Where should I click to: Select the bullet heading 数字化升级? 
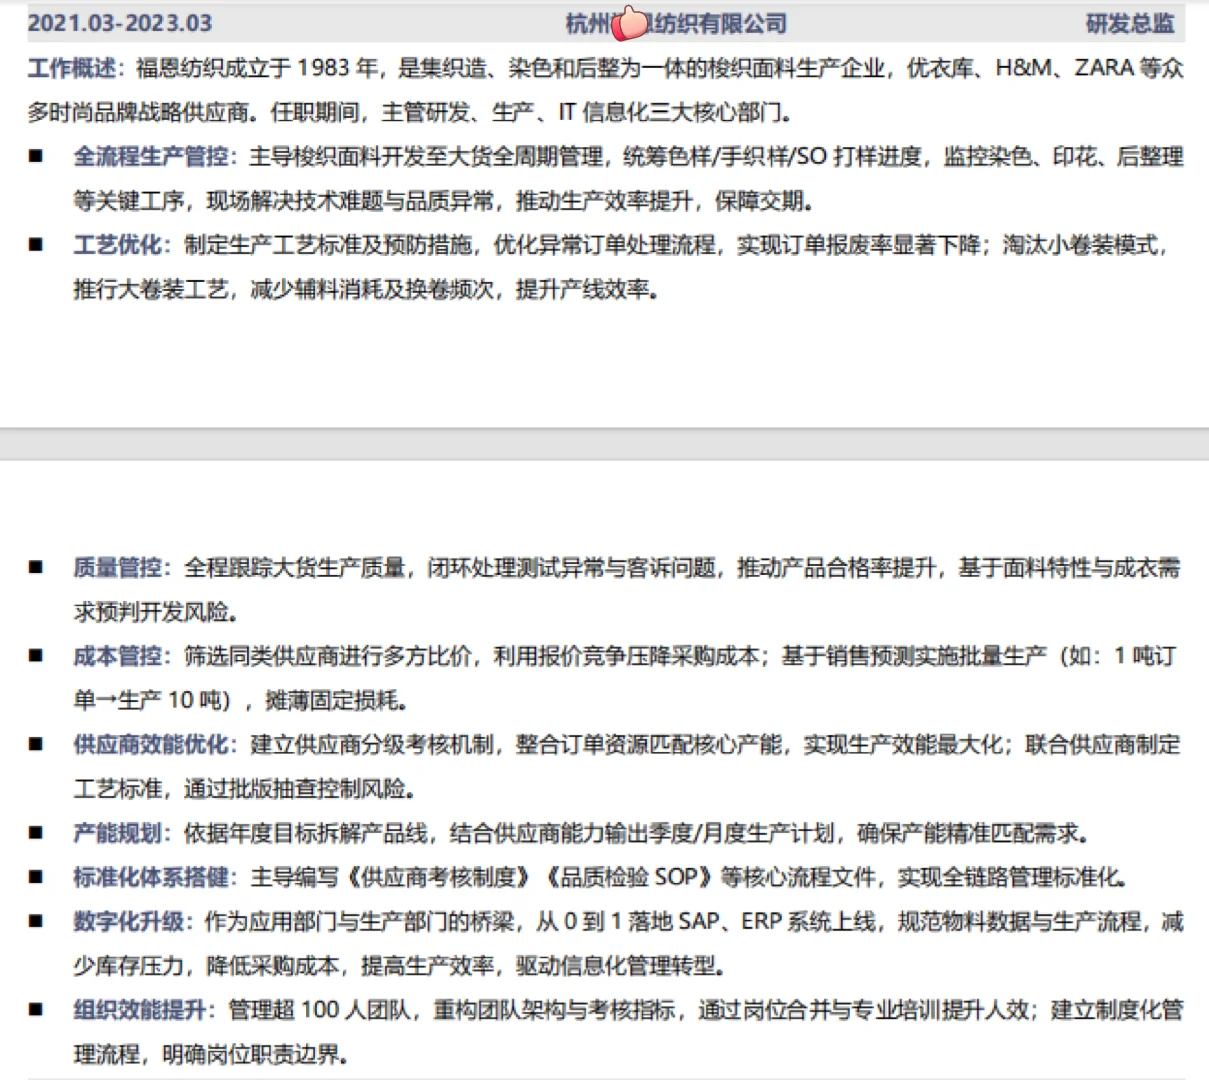129,922
